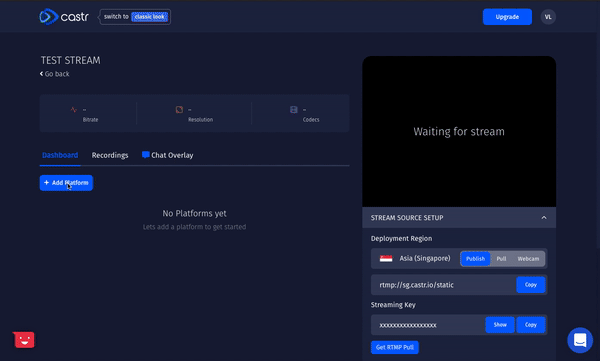Screen dimensions: 600x361
Task: Click the Waiting for stream preview player
Action: pos(459,131)
